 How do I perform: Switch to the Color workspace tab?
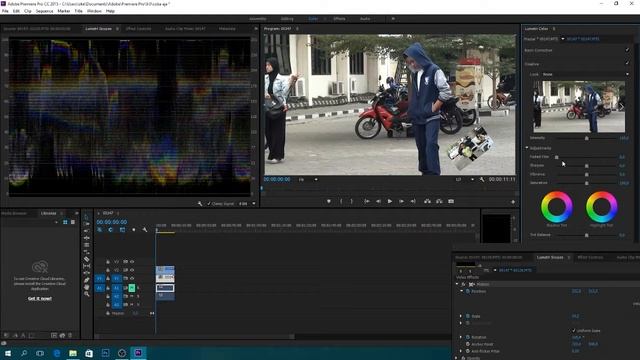point(313,19)
